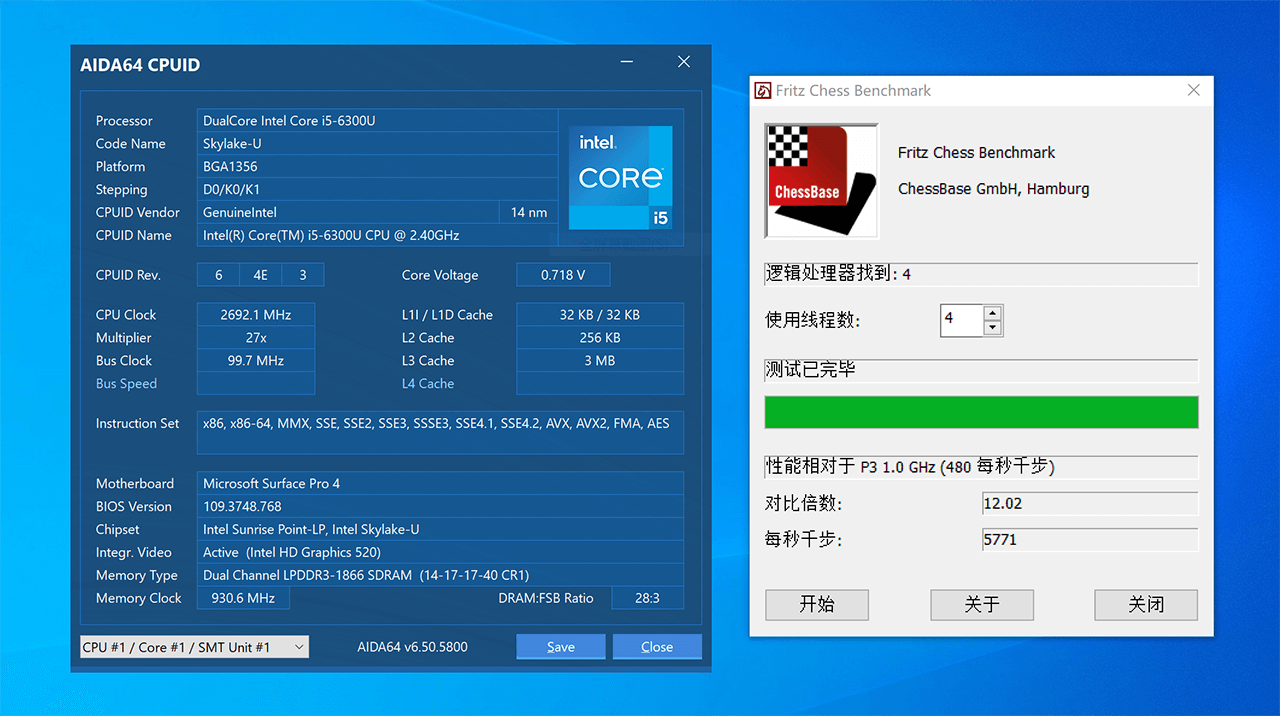Click the CPUID Name Intel(R) Core(TM) i5-6300U value
The width and height of the screenshot is (1280, 716).
[377, 235]
